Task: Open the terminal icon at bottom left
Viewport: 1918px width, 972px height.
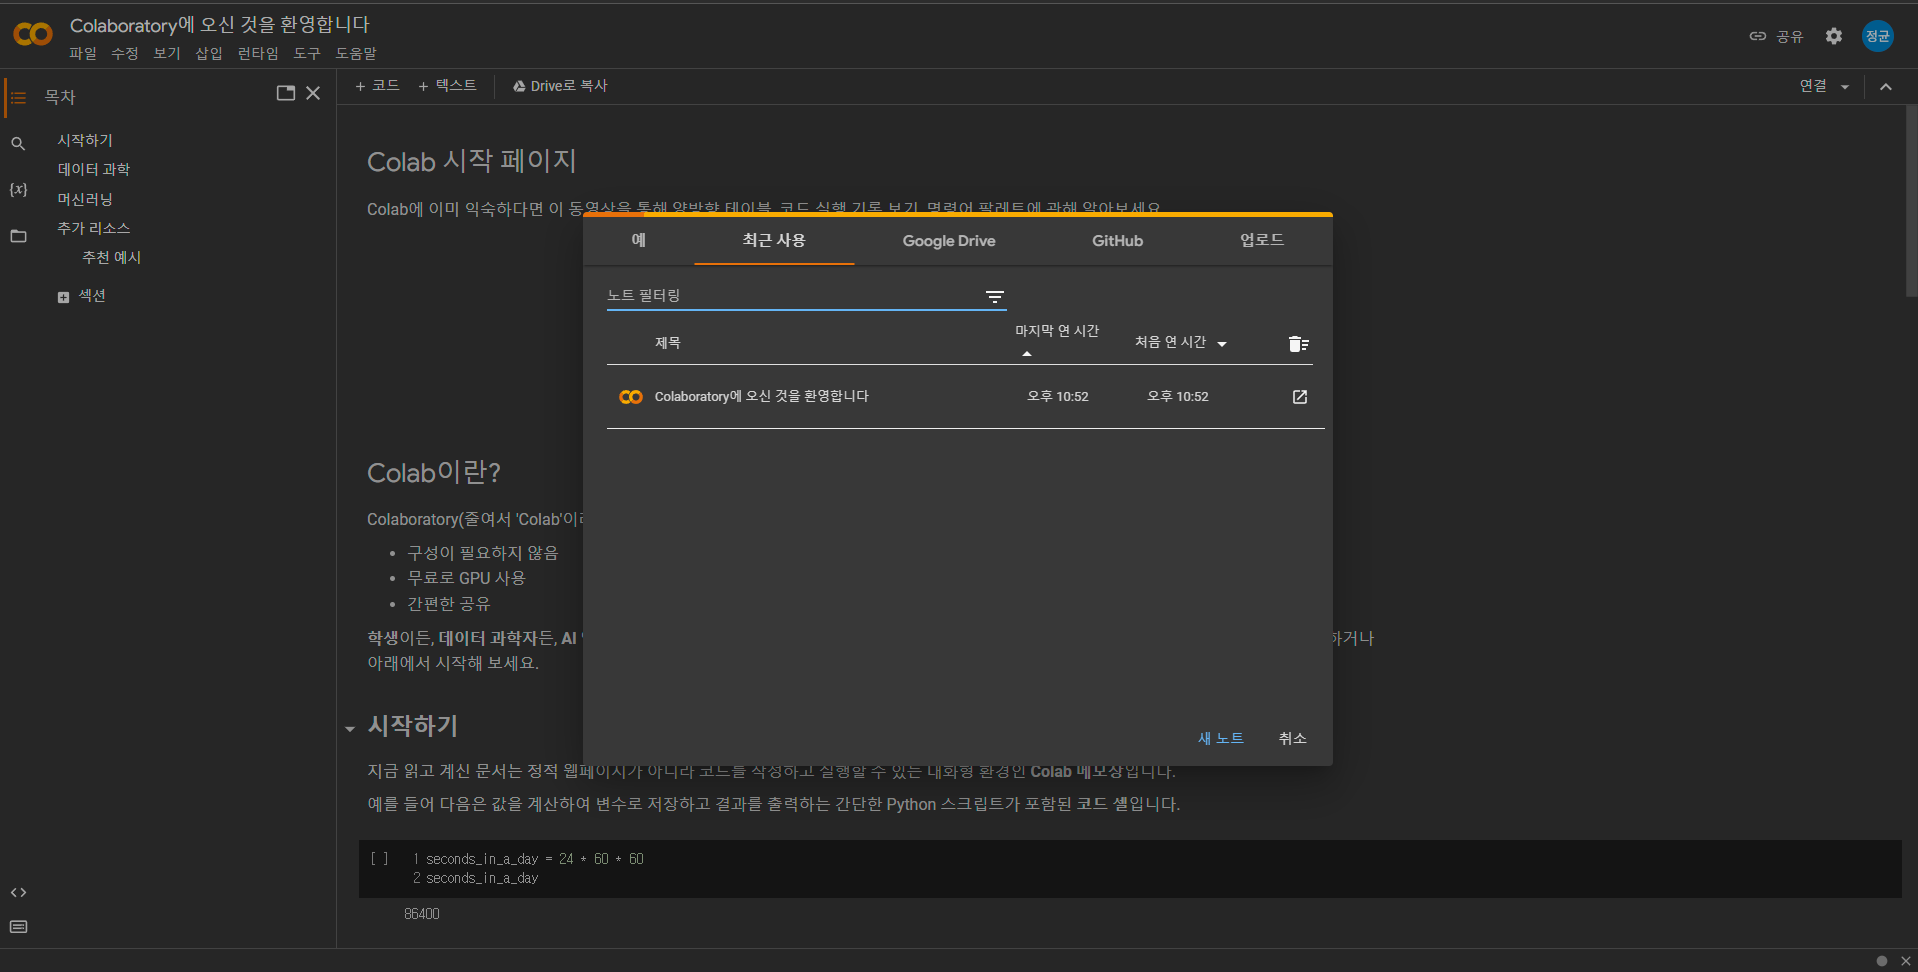Action: coord(18,927)
